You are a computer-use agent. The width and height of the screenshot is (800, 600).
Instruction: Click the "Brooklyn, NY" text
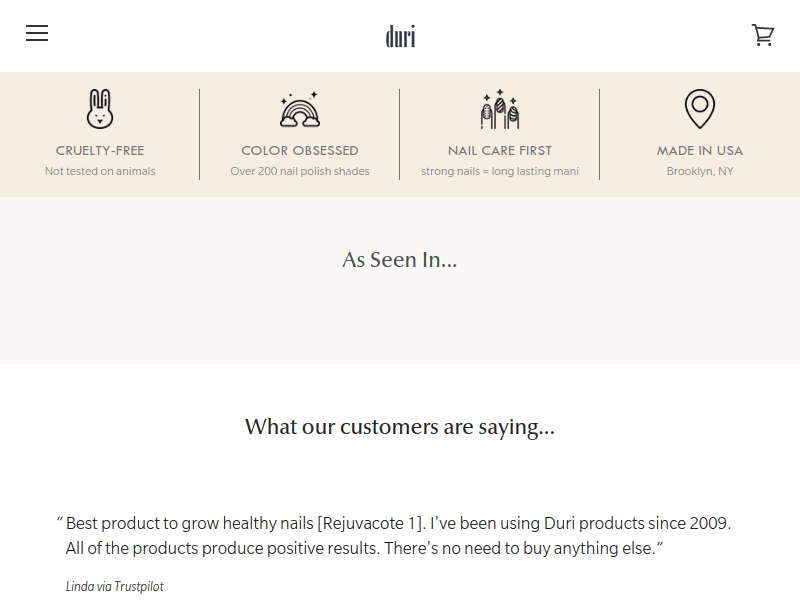tap(700, 171)
